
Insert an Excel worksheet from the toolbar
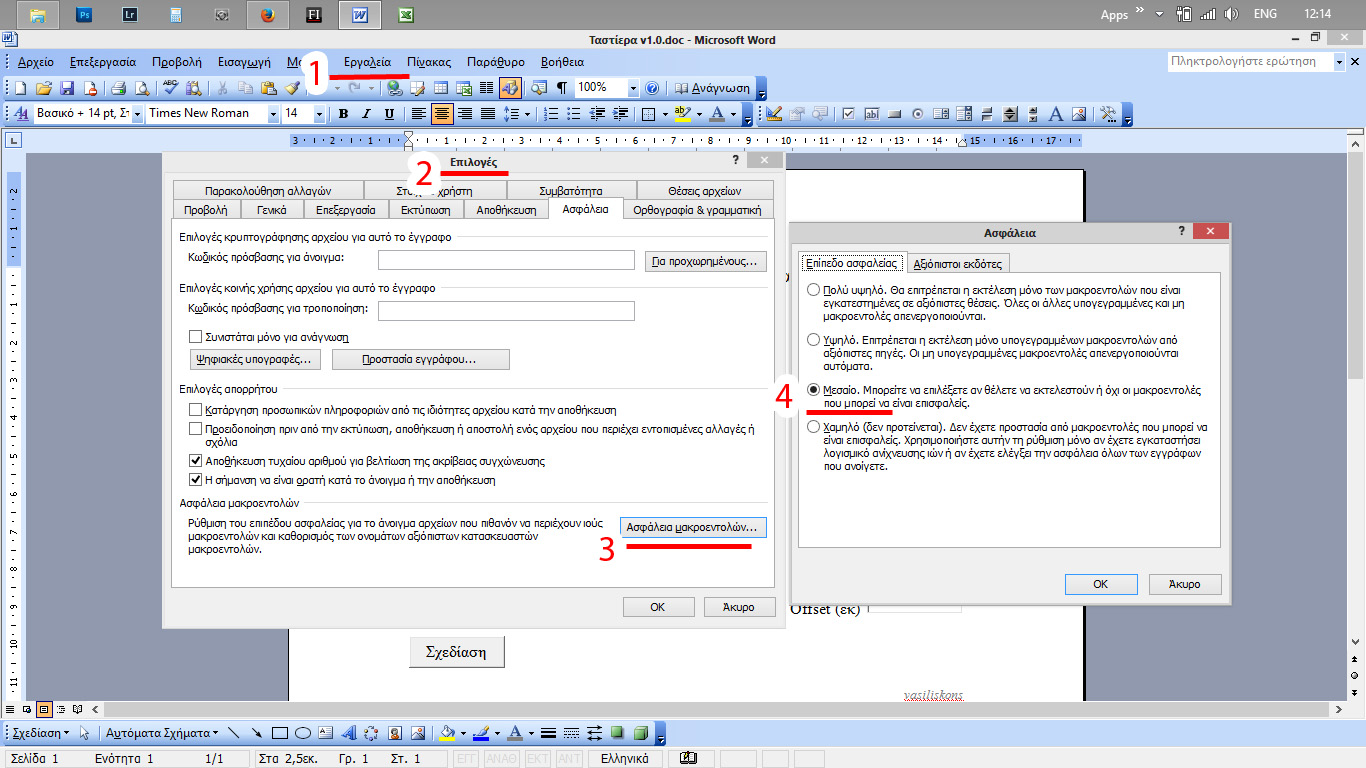[464, 88]
